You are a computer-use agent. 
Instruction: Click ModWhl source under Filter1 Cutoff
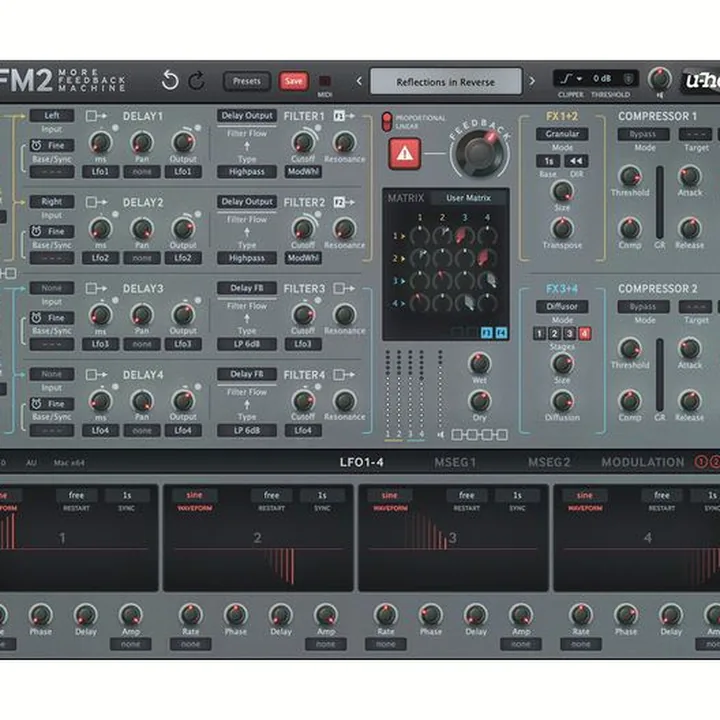pos(303,172)
